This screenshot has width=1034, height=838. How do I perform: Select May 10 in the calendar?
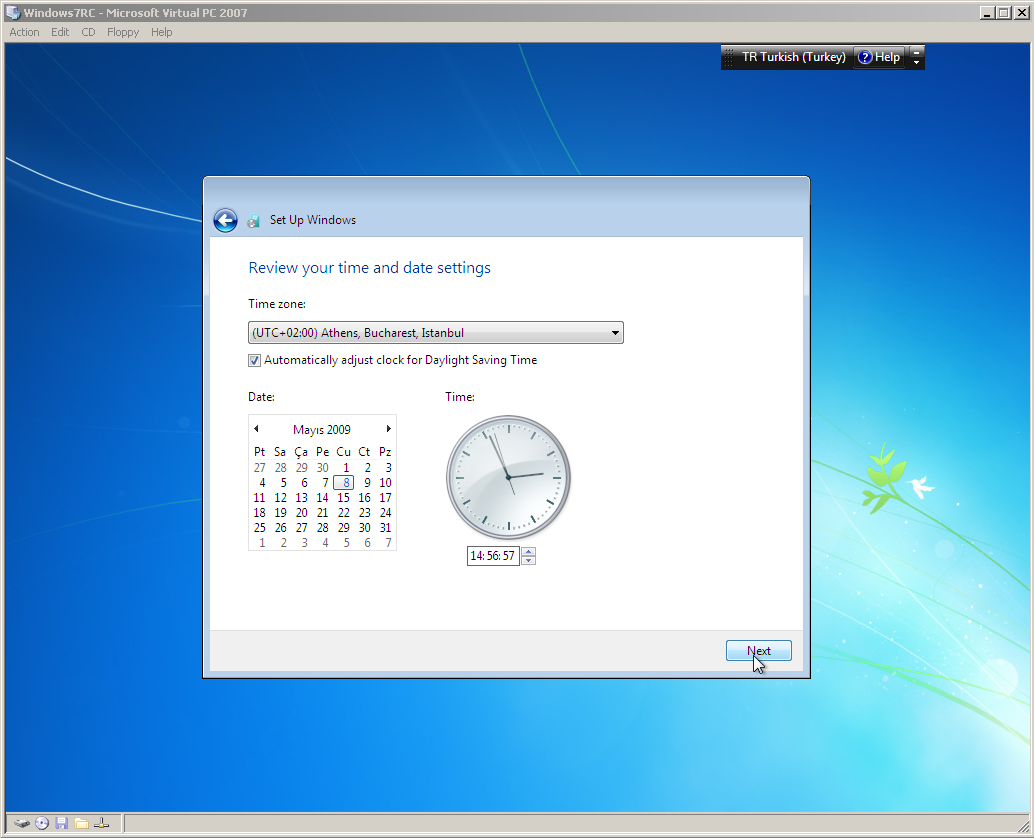(386, 483)
